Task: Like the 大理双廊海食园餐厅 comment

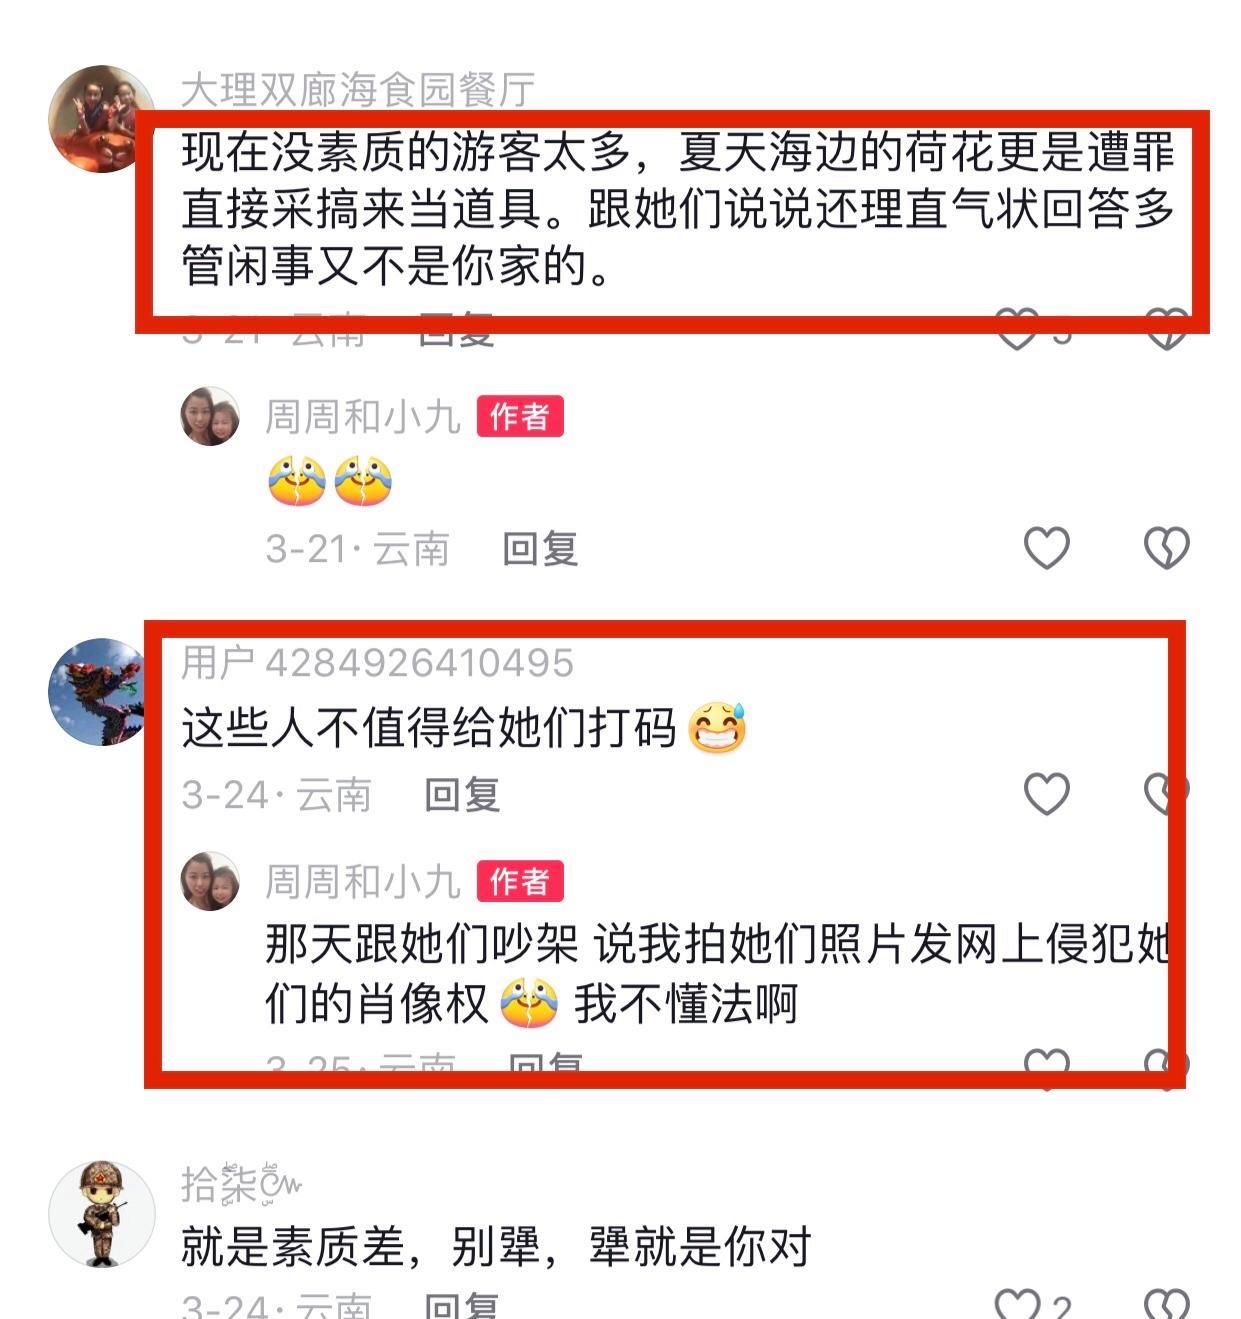Action: click(x=1018, y=329)
